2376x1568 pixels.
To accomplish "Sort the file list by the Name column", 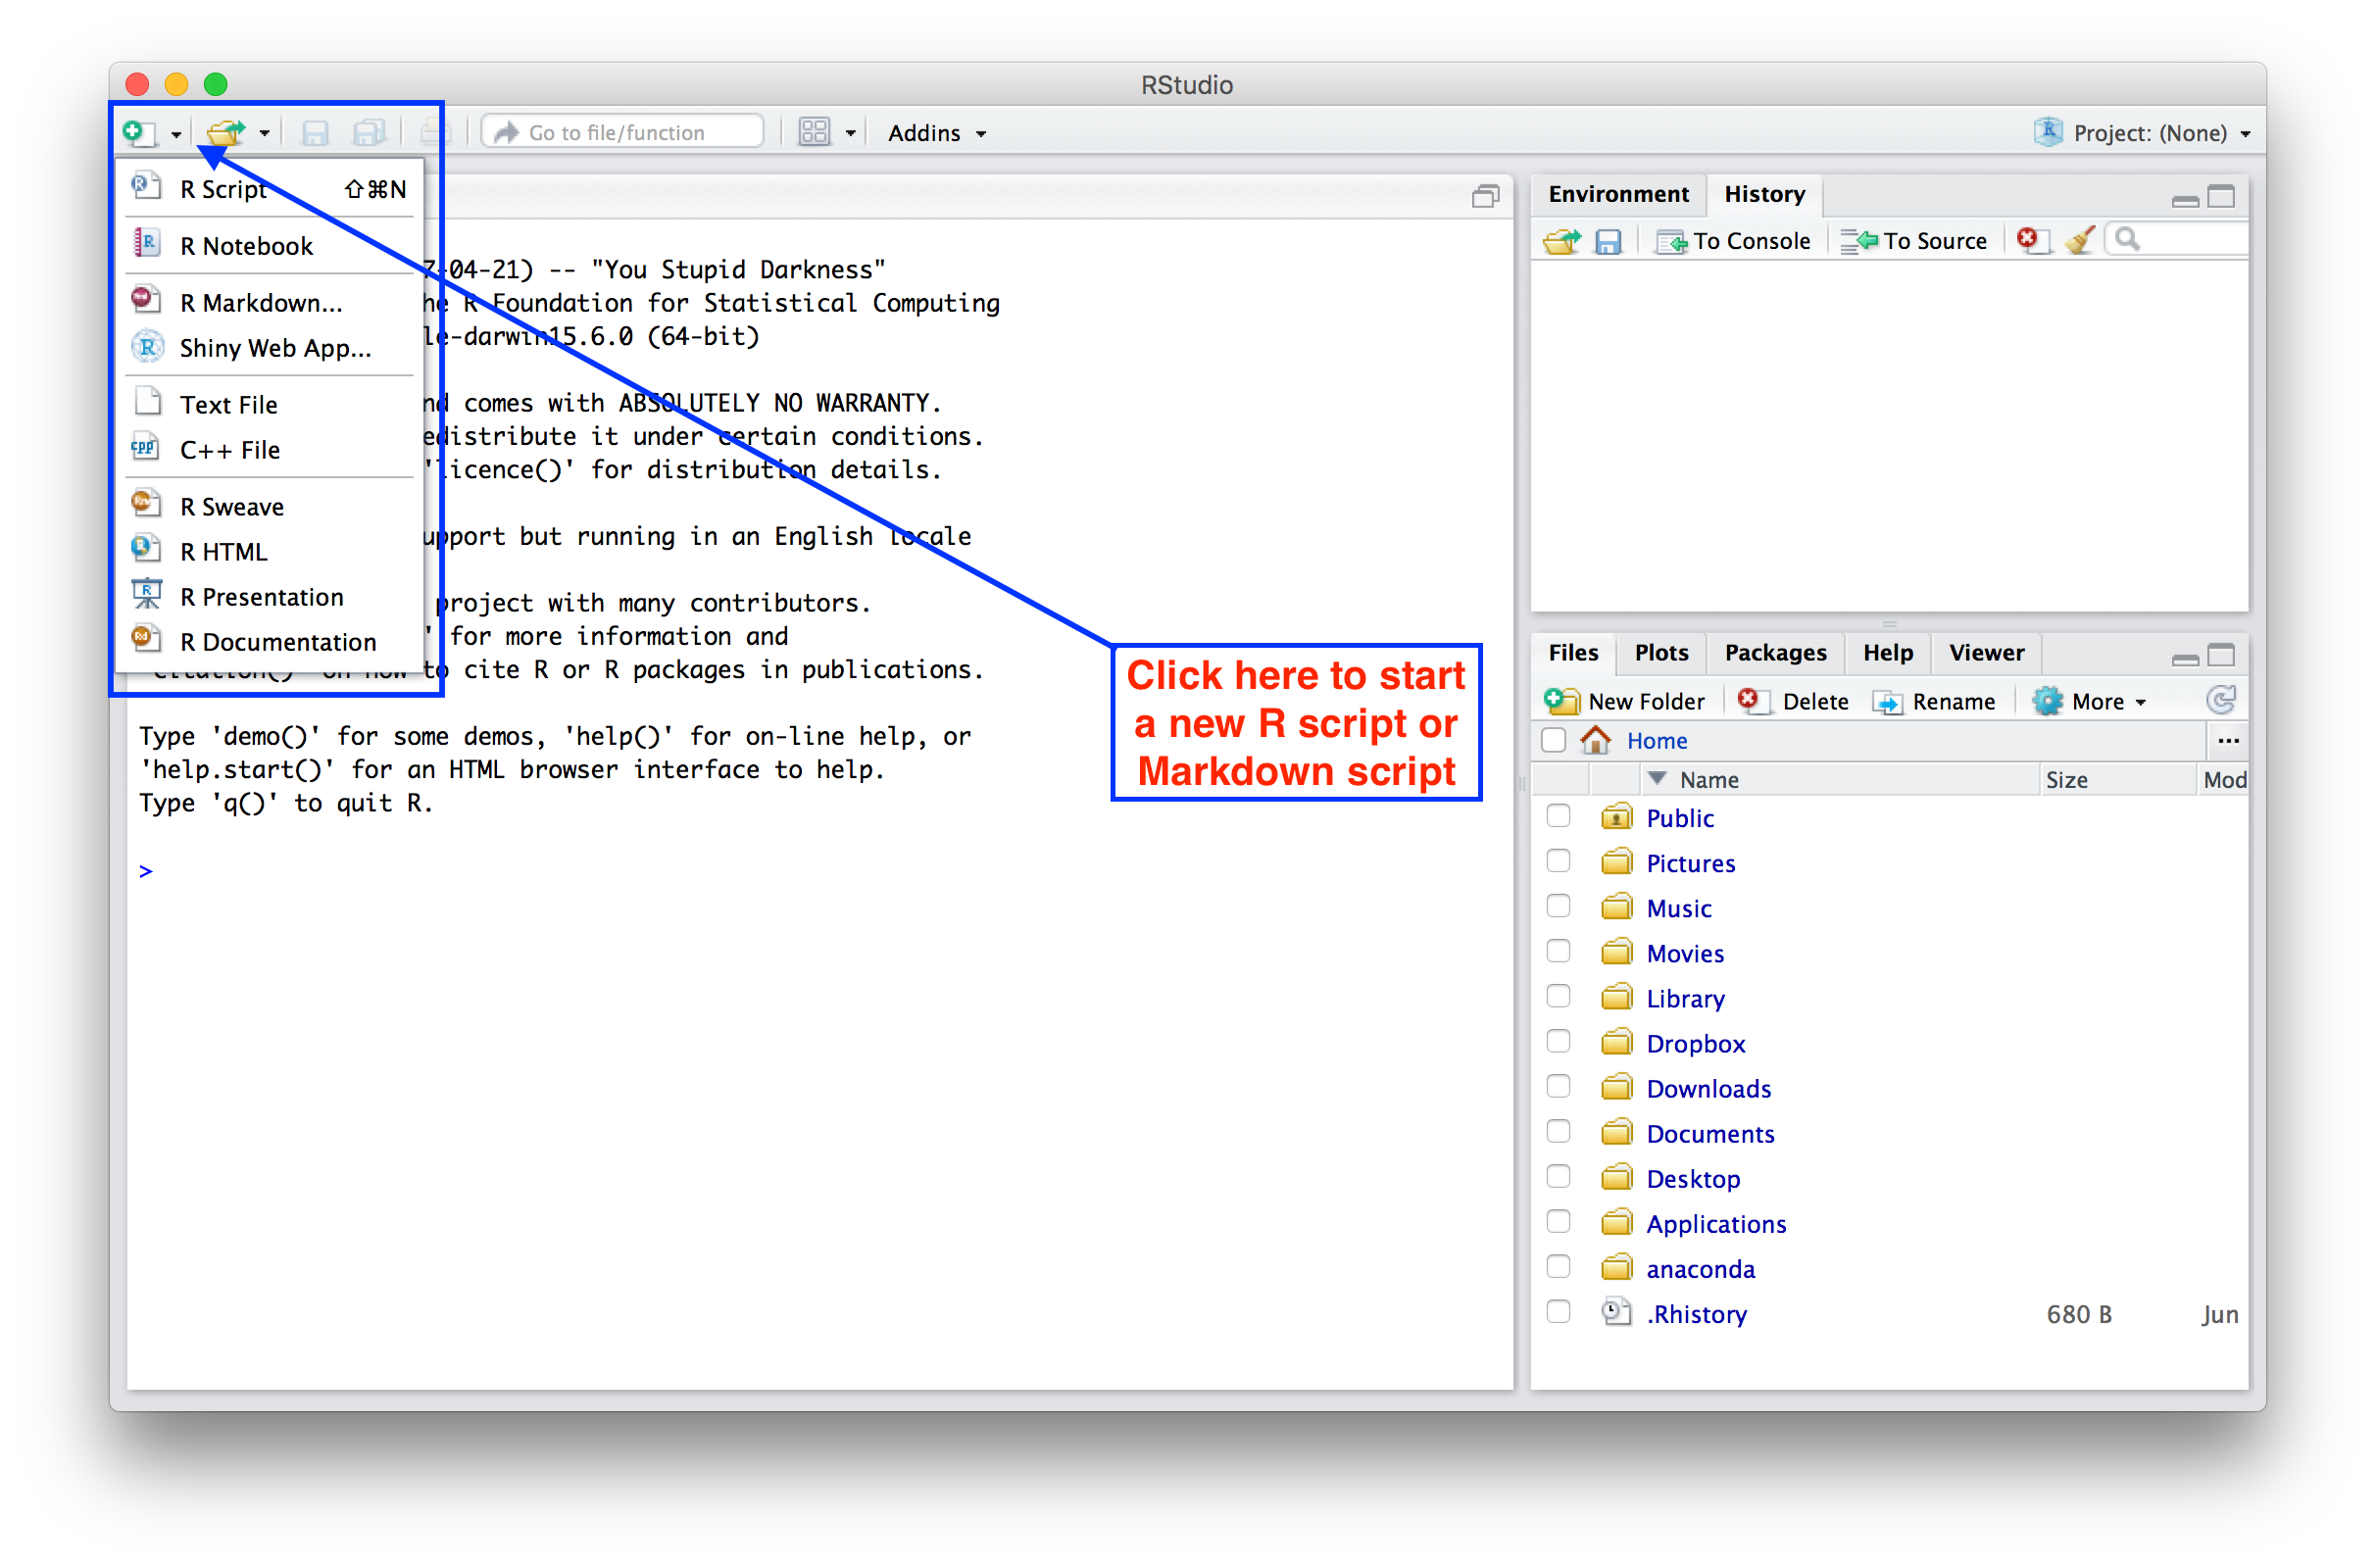I will 1708,780.
